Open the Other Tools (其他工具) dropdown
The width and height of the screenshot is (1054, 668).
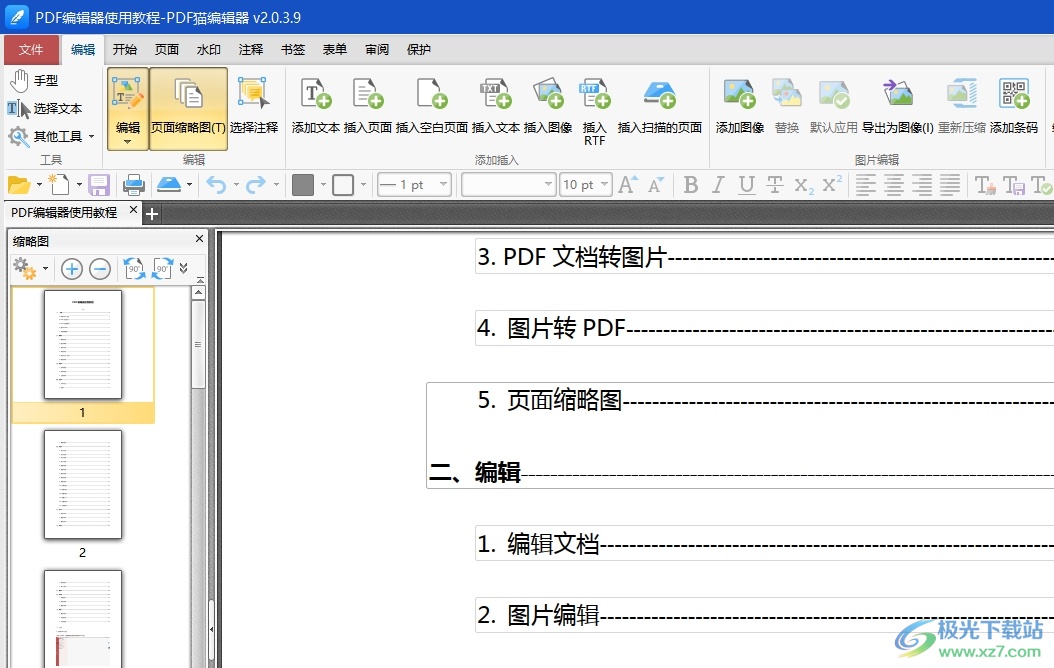tap(52, 136)
